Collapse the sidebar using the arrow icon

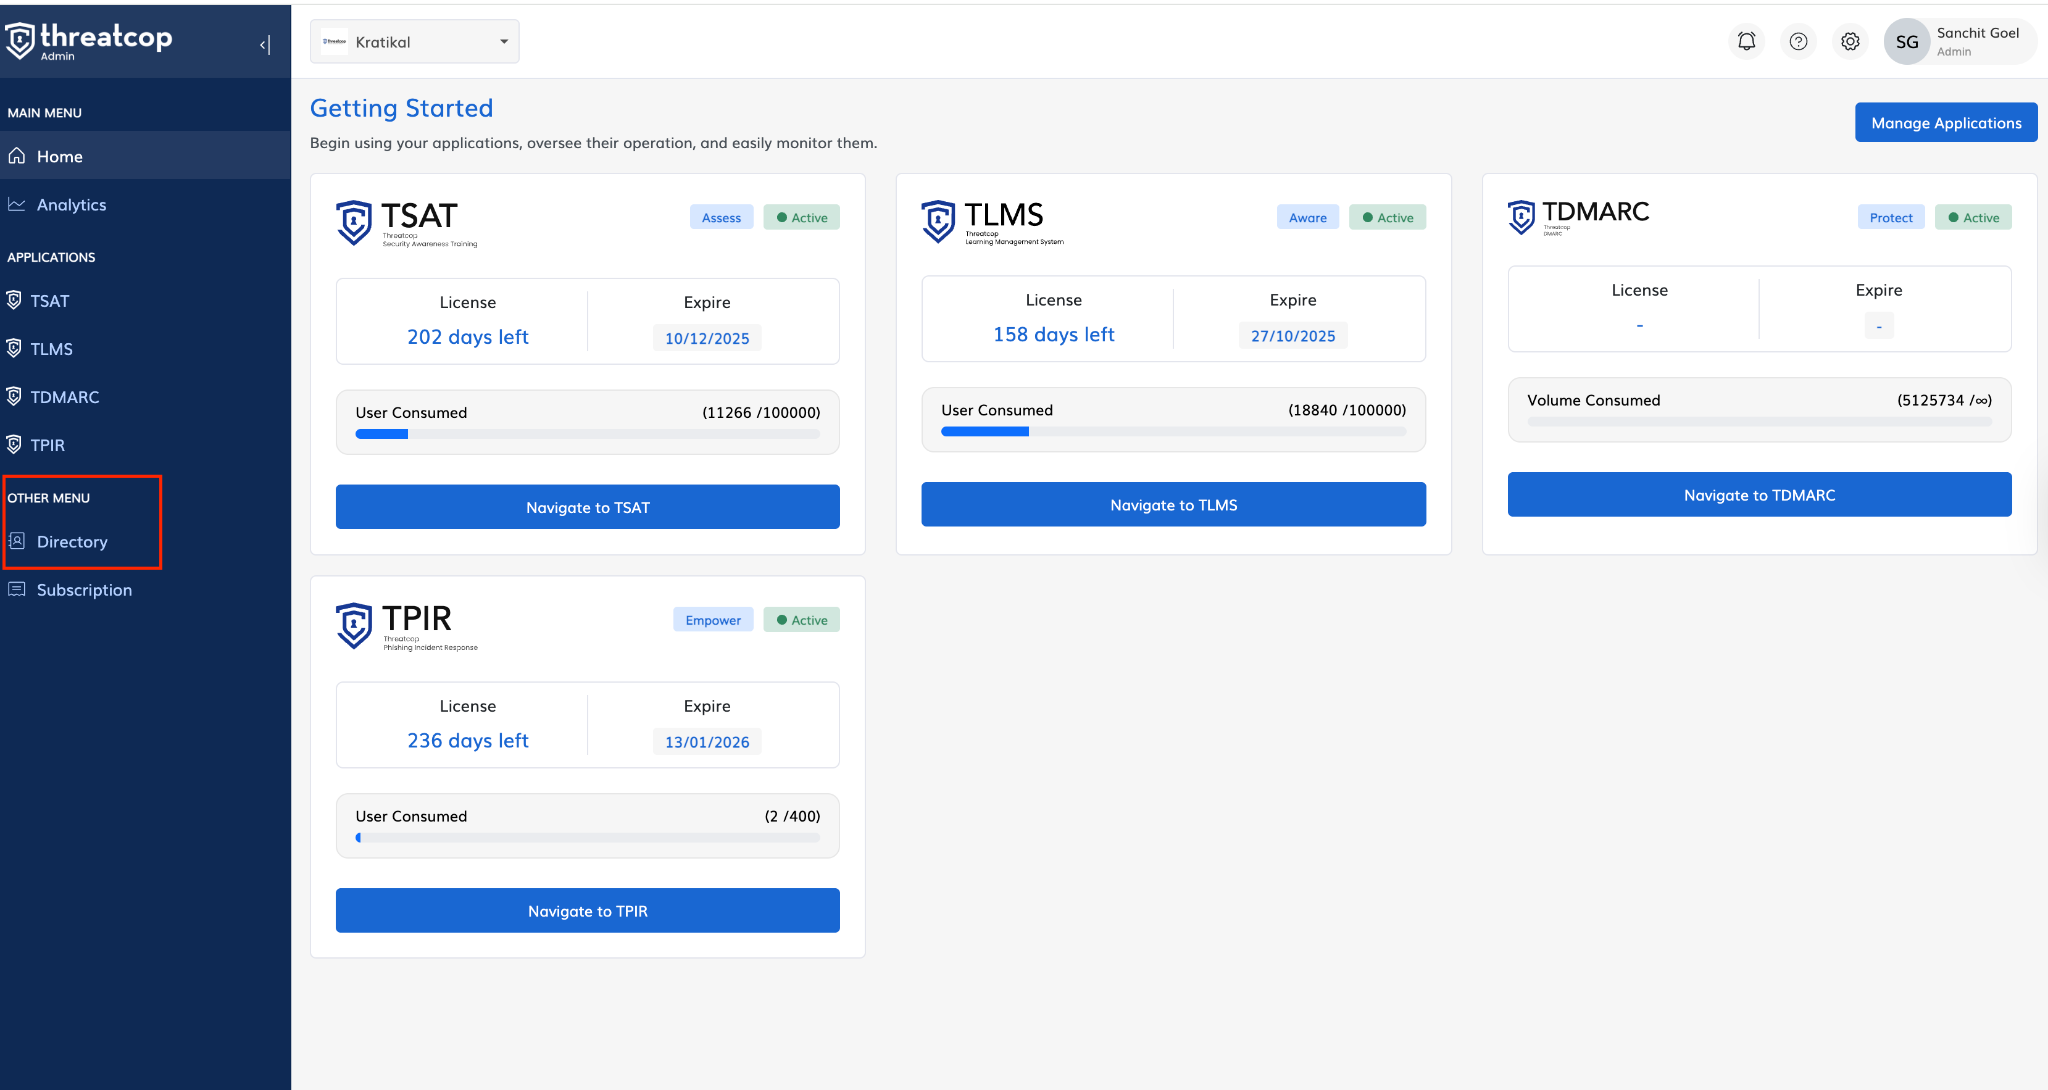(x=265, y=44)
